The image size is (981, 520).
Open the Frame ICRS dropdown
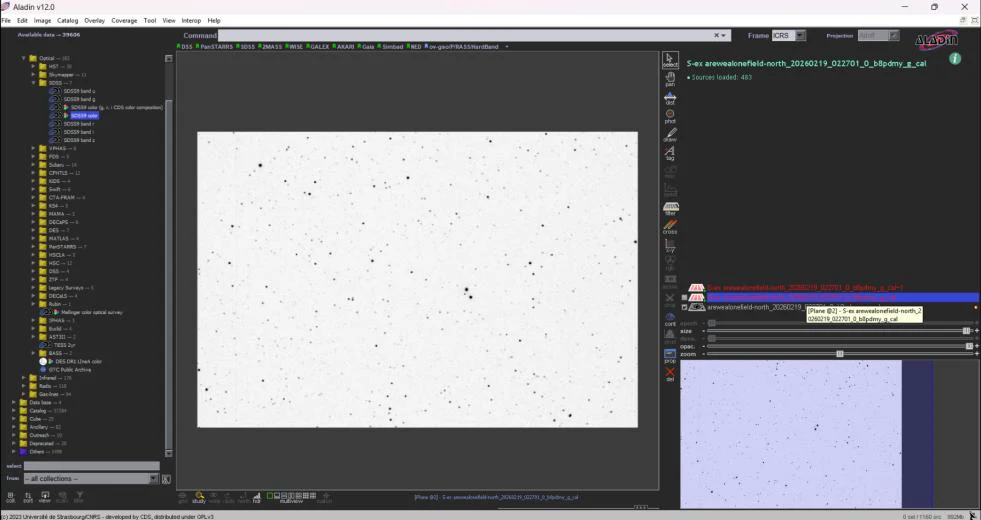pyautogui.click(x=789, y=36)
